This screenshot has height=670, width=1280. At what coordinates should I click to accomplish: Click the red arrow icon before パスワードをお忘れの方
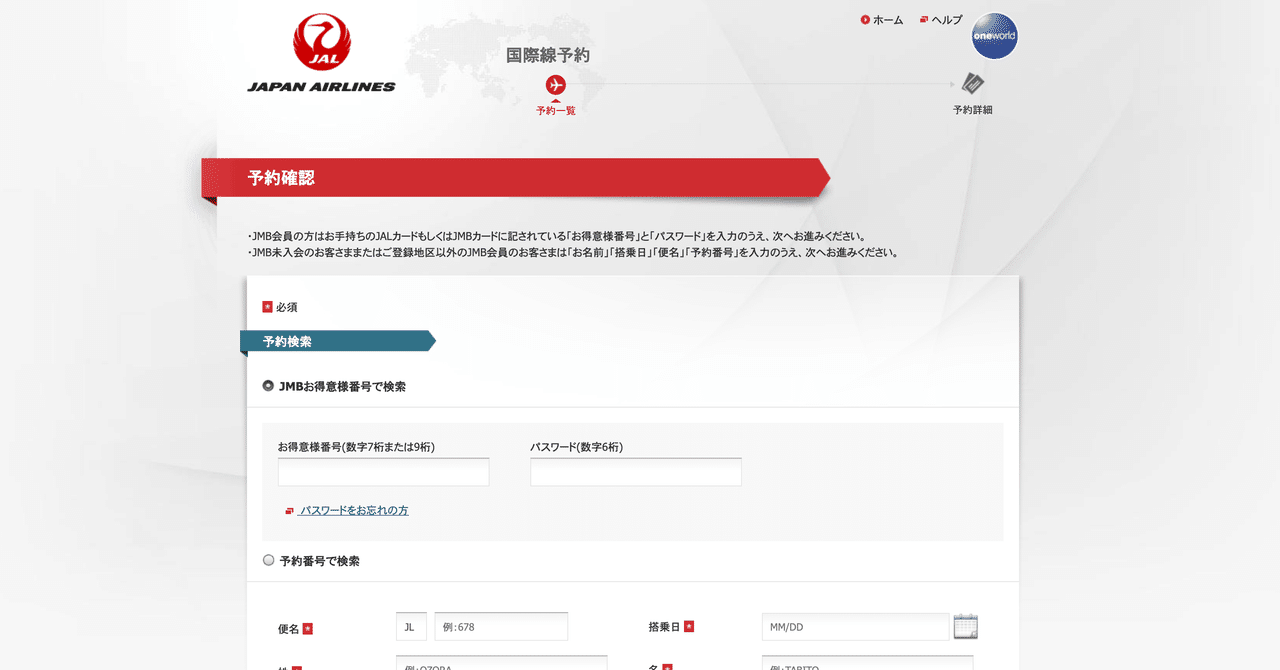[289, 510]
